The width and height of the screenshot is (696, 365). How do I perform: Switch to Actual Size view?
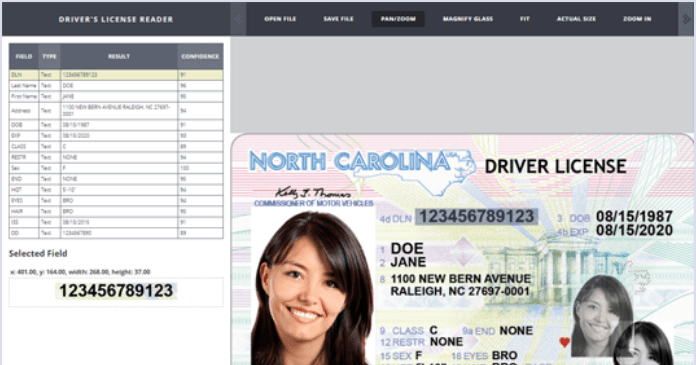point(576,19)
